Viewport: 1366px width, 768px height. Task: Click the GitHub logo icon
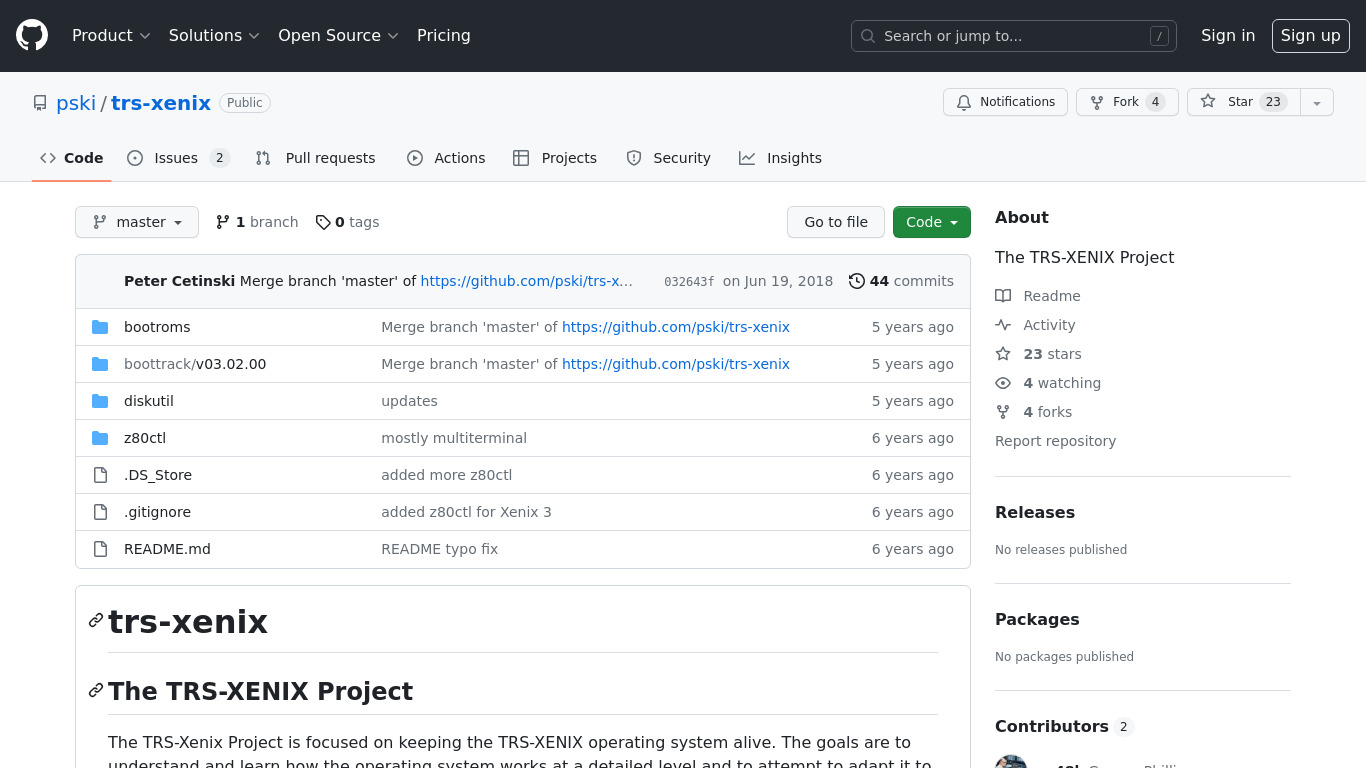(x=32, y=36)
